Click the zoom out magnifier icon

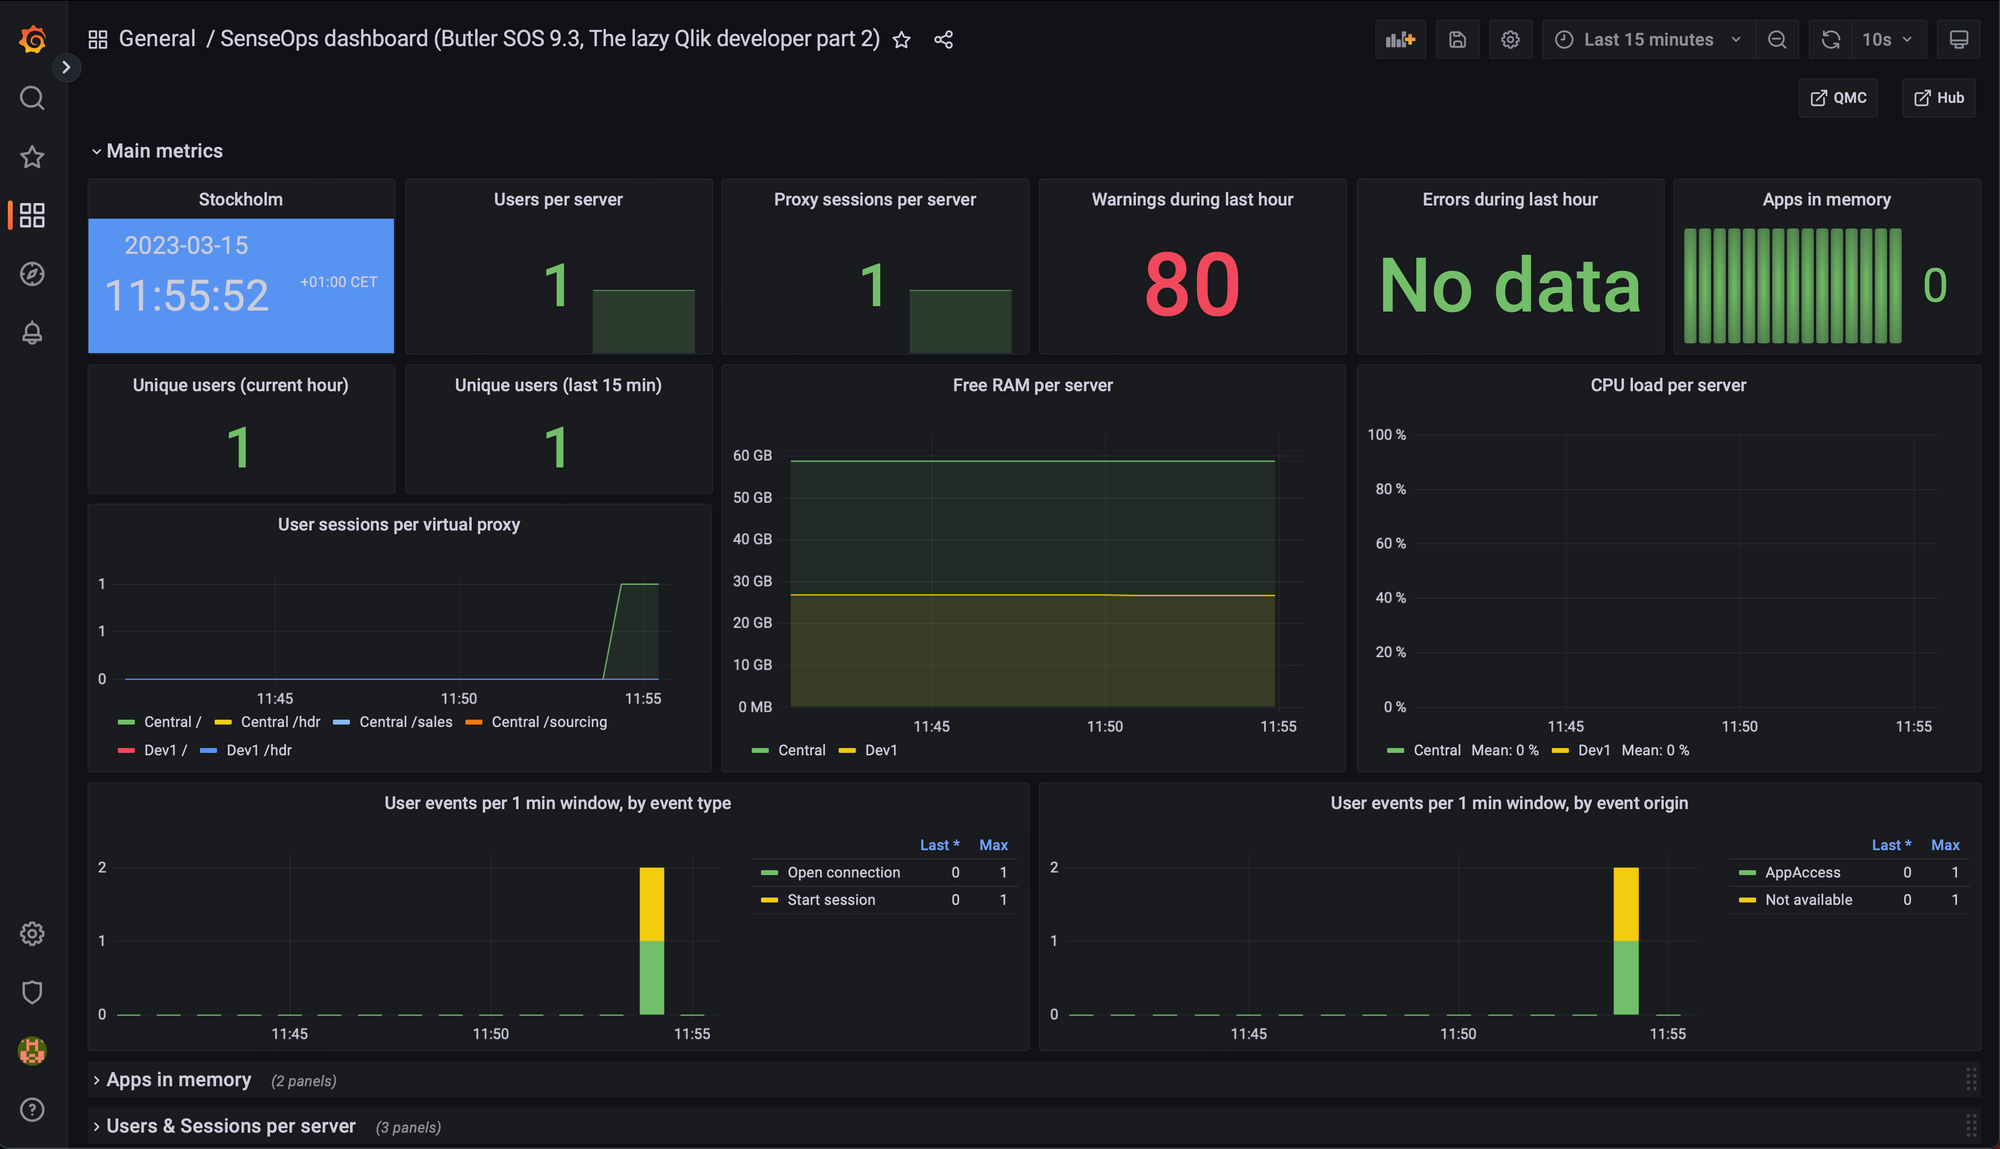[x=1777, y=38]
